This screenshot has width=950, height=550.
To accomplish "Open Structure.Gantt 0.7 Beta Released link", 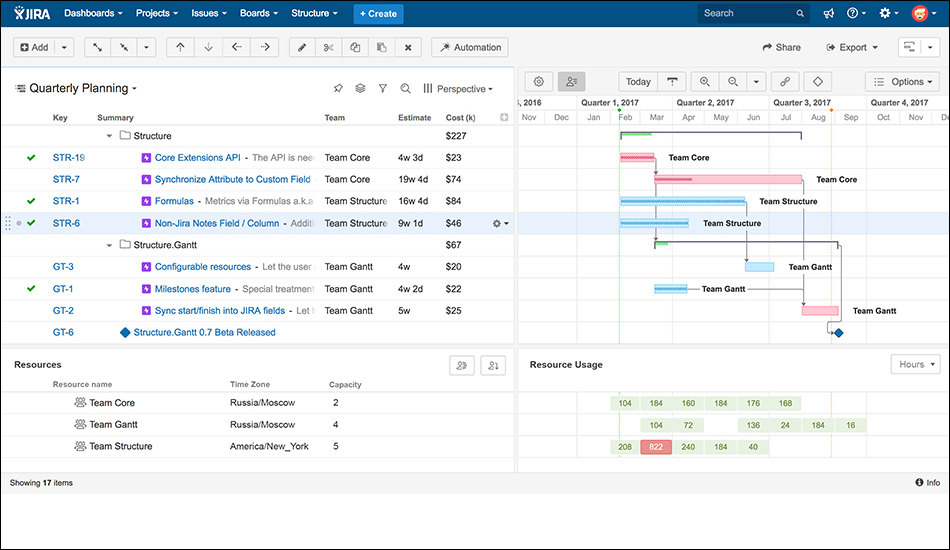I will tap(204, 332).
